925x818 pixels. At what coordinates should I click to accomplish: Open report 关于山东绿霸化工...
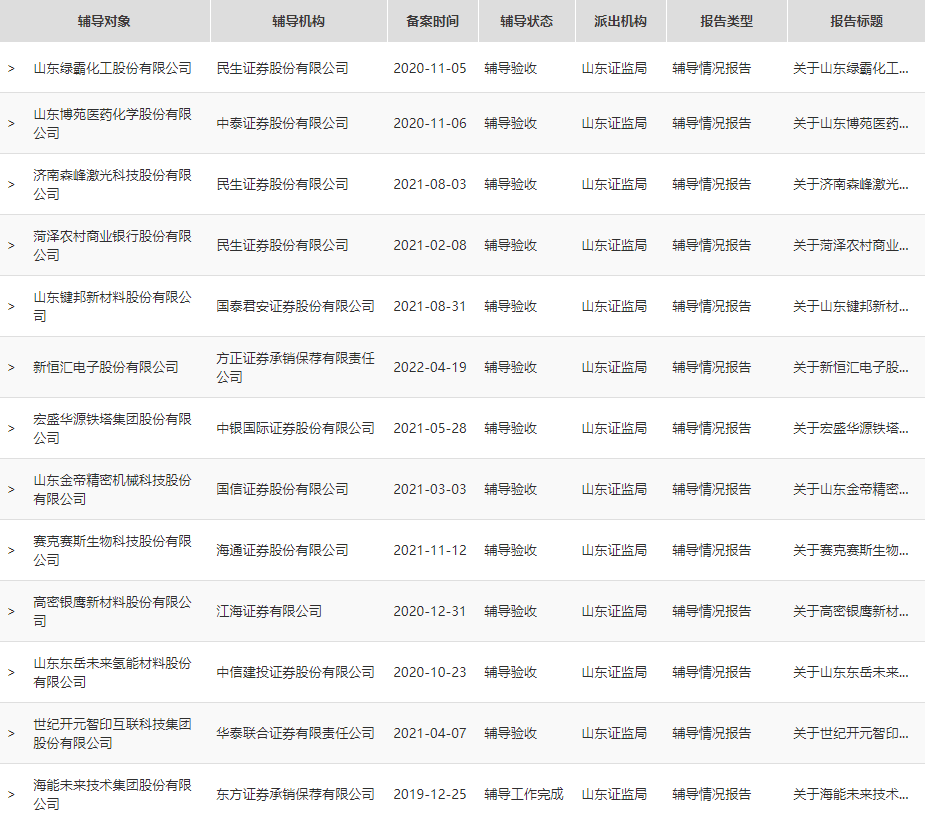[x=851, y=68]
